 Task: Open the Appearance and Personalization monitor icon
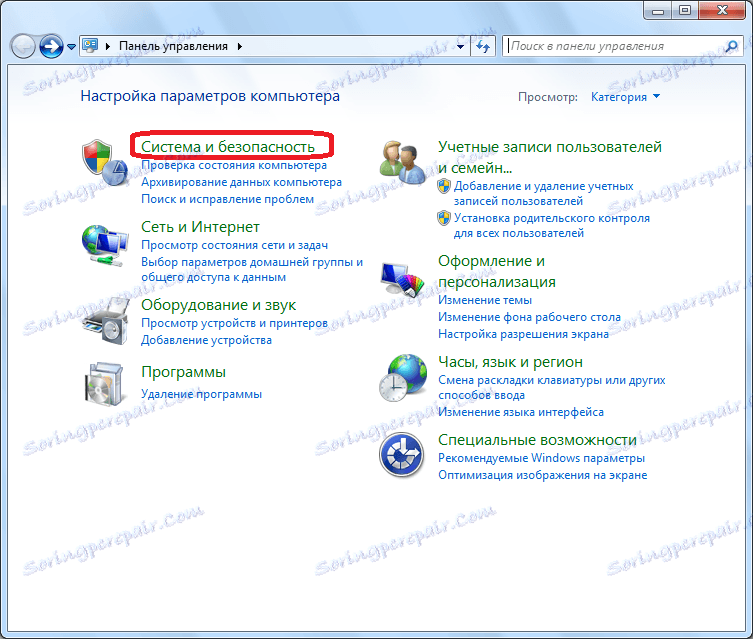(402, 278)
